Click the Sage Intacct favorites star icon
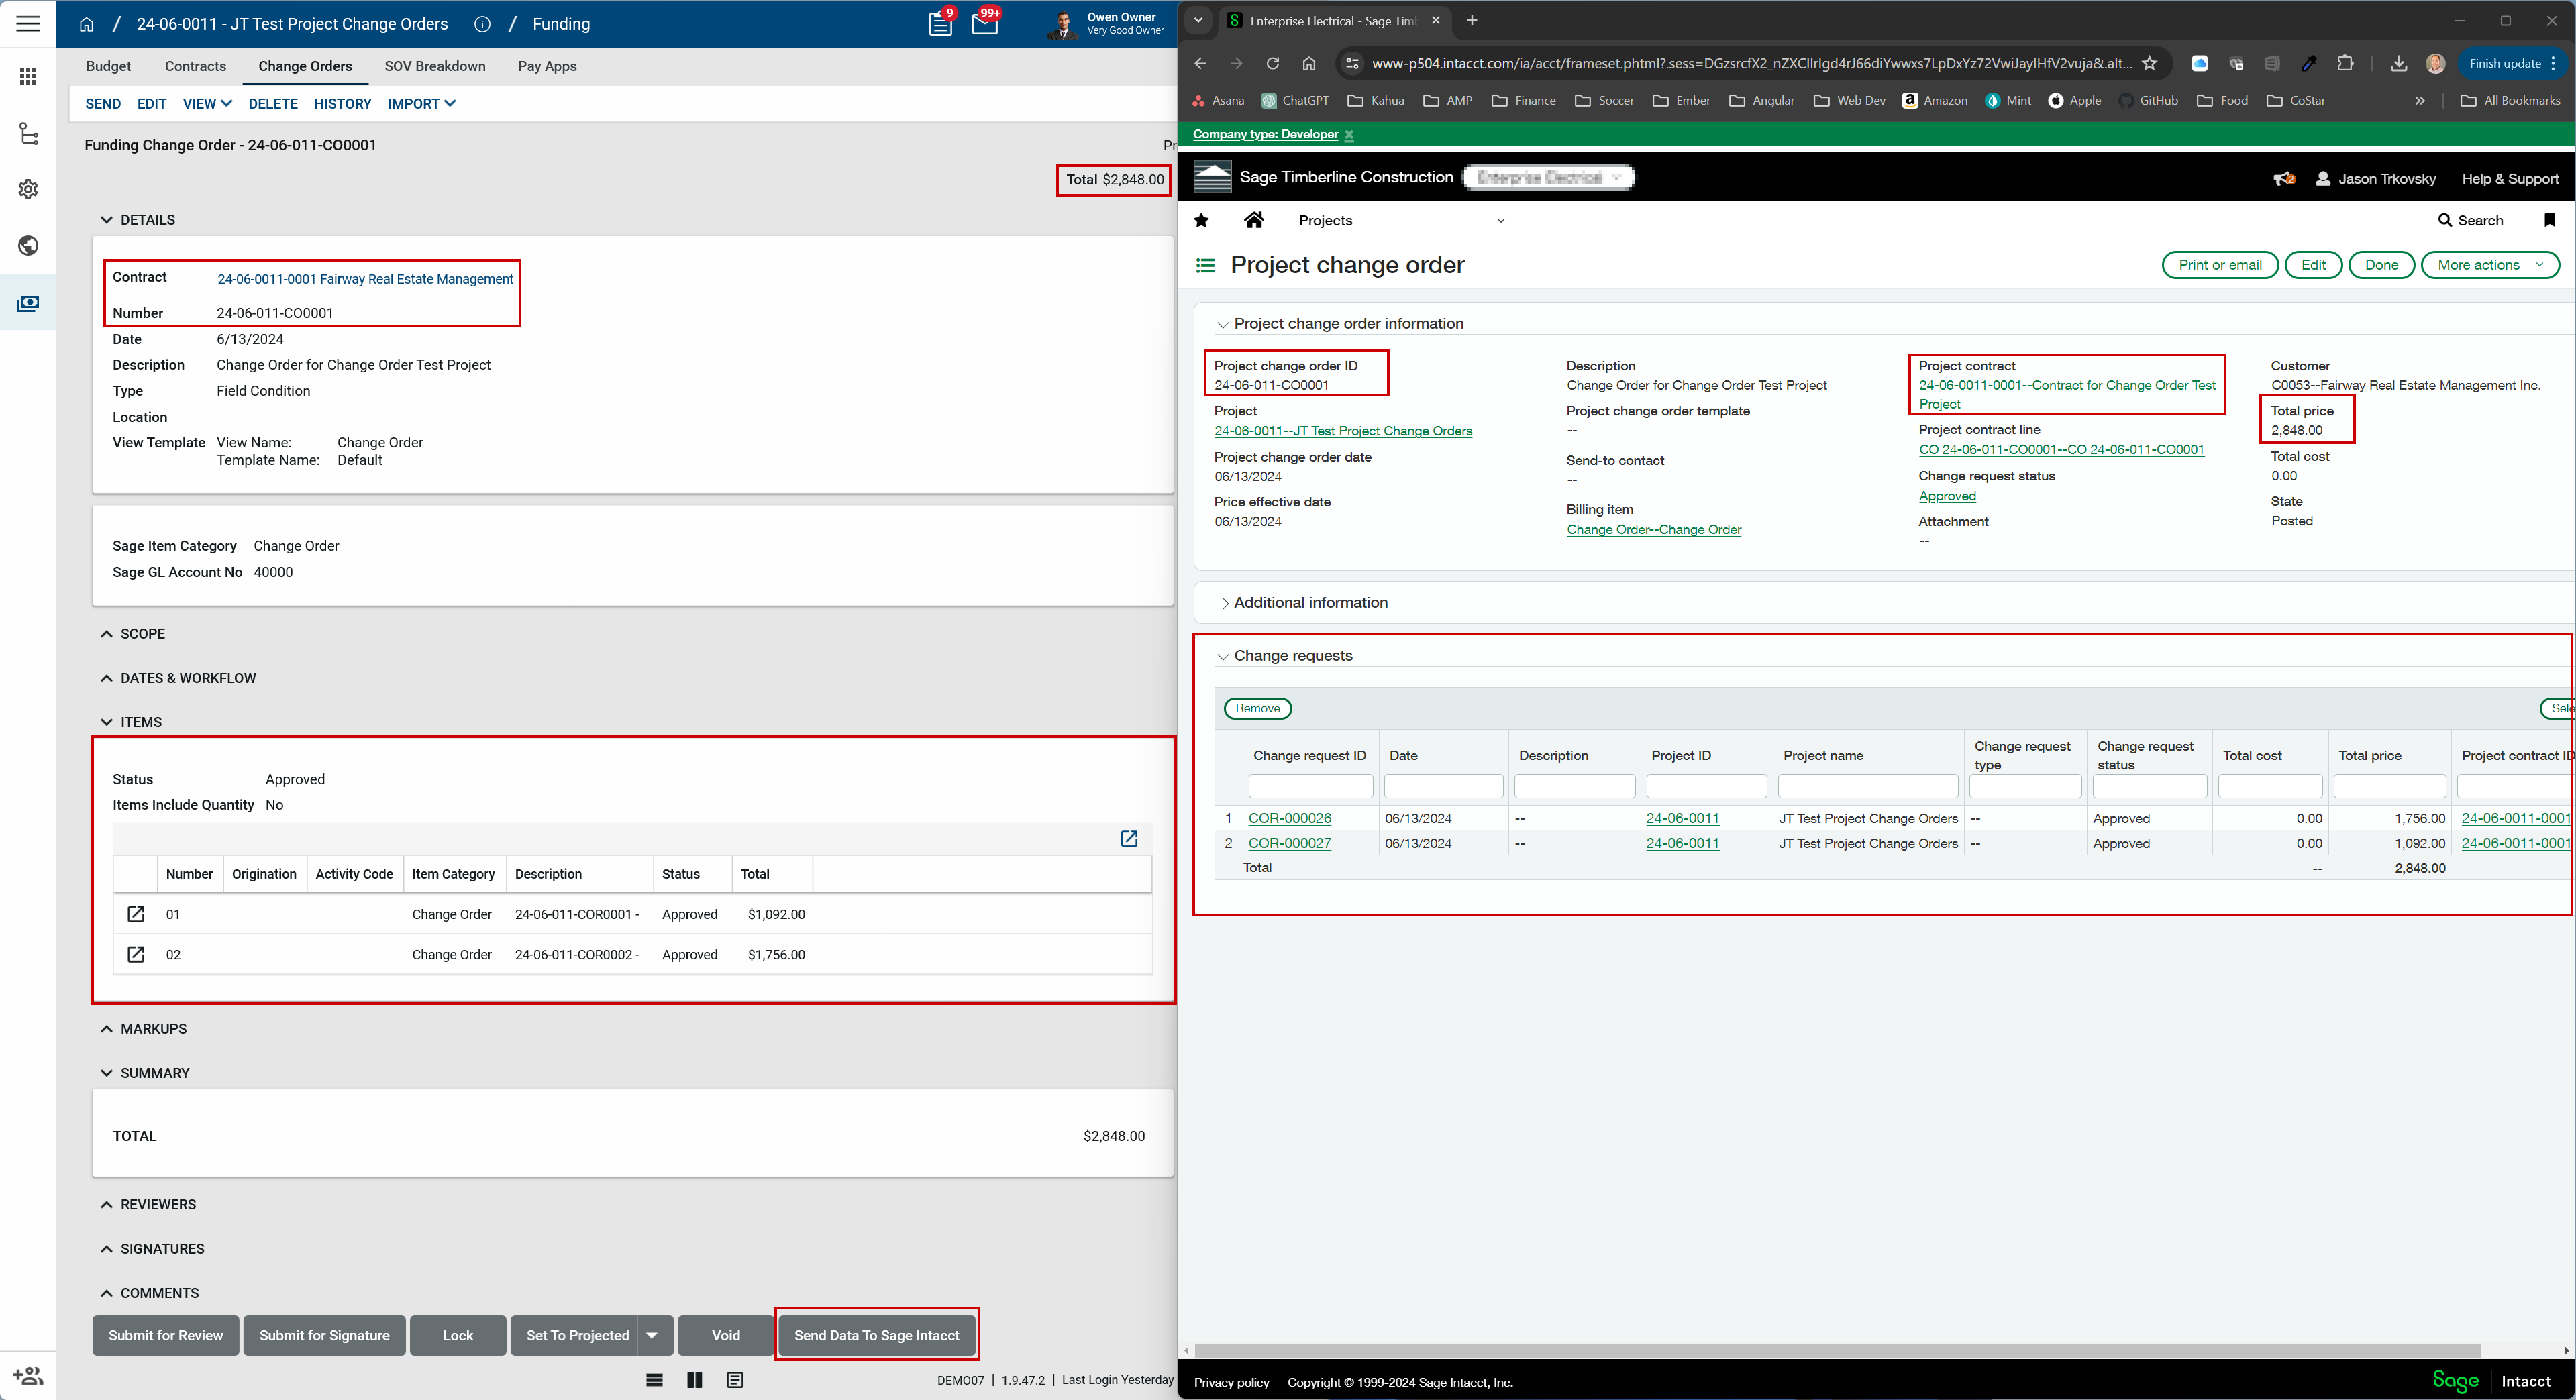This screenshot has width=2576, height=1400. [x=1201, y=220]
